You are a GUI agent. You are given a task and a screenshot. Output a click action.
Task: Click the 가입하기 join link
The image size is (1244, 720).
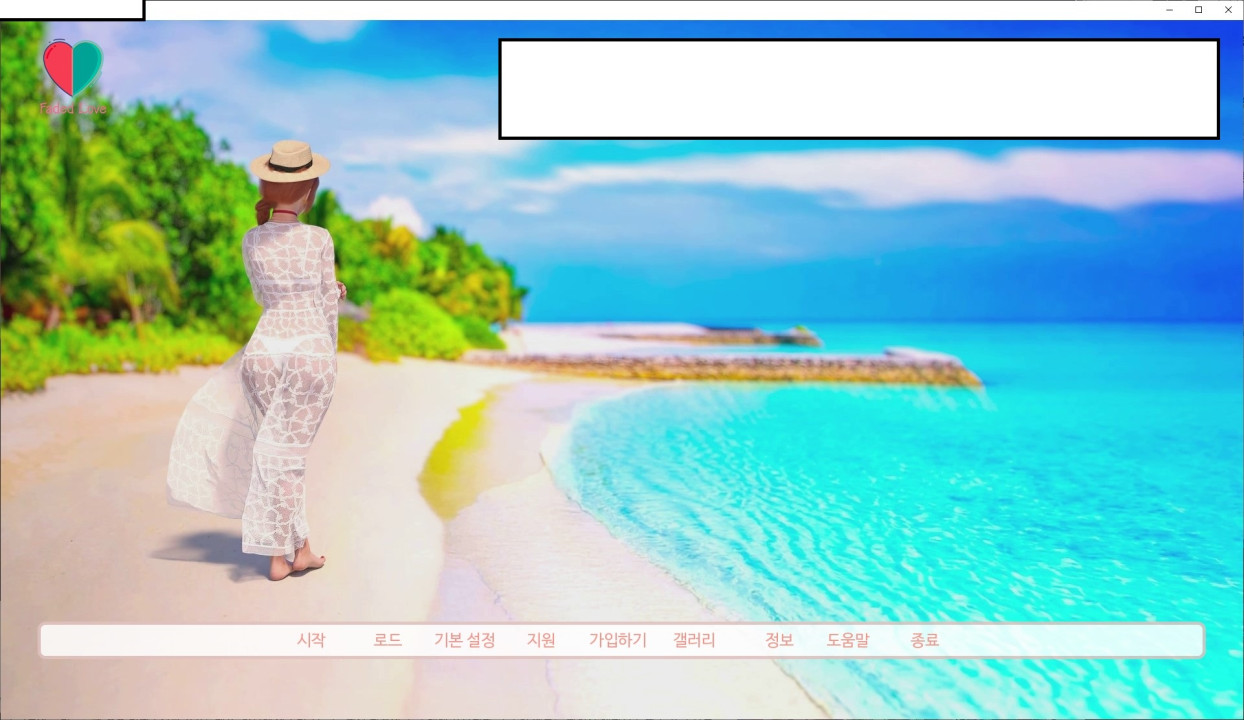(617, 641)
